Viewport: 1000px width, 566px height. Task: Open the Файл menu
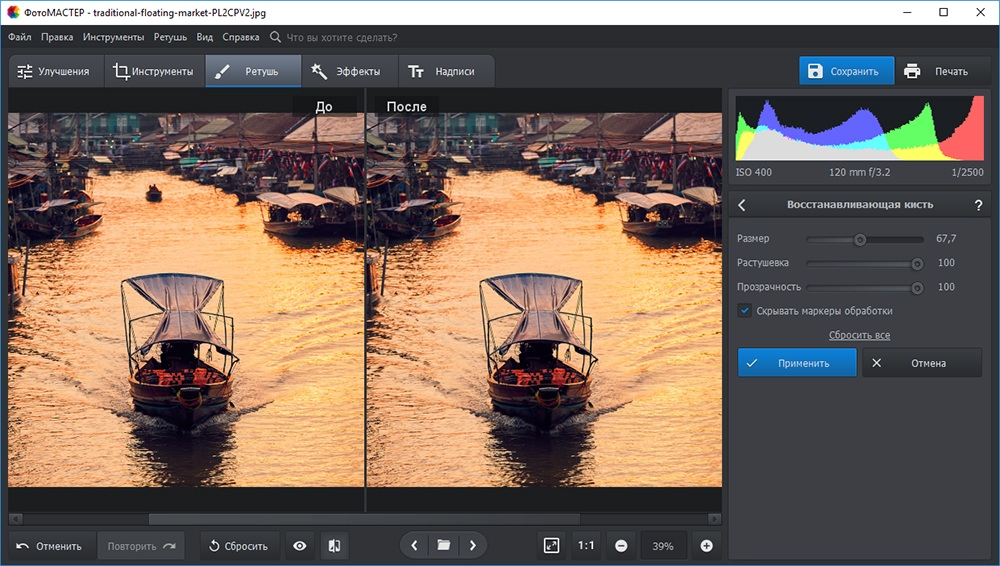tap(20, 37)
